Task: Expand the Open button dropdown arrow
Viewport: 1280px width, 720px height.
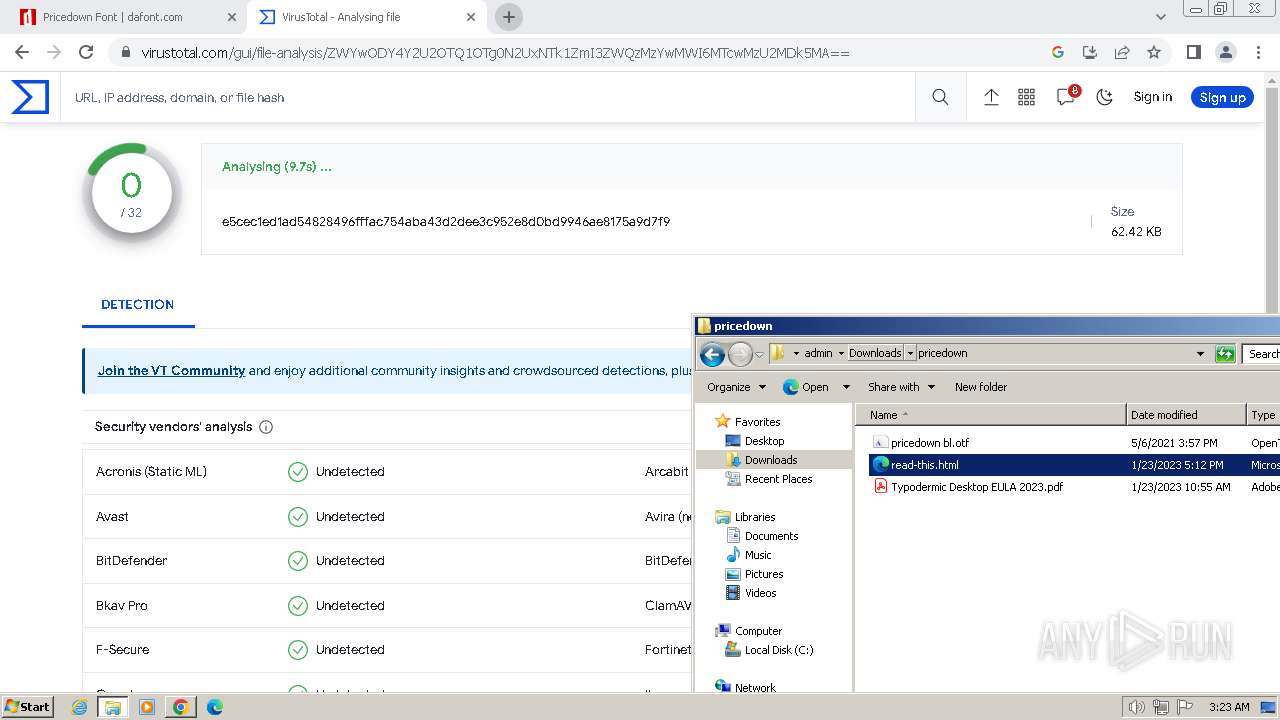Action: point(845,387)
